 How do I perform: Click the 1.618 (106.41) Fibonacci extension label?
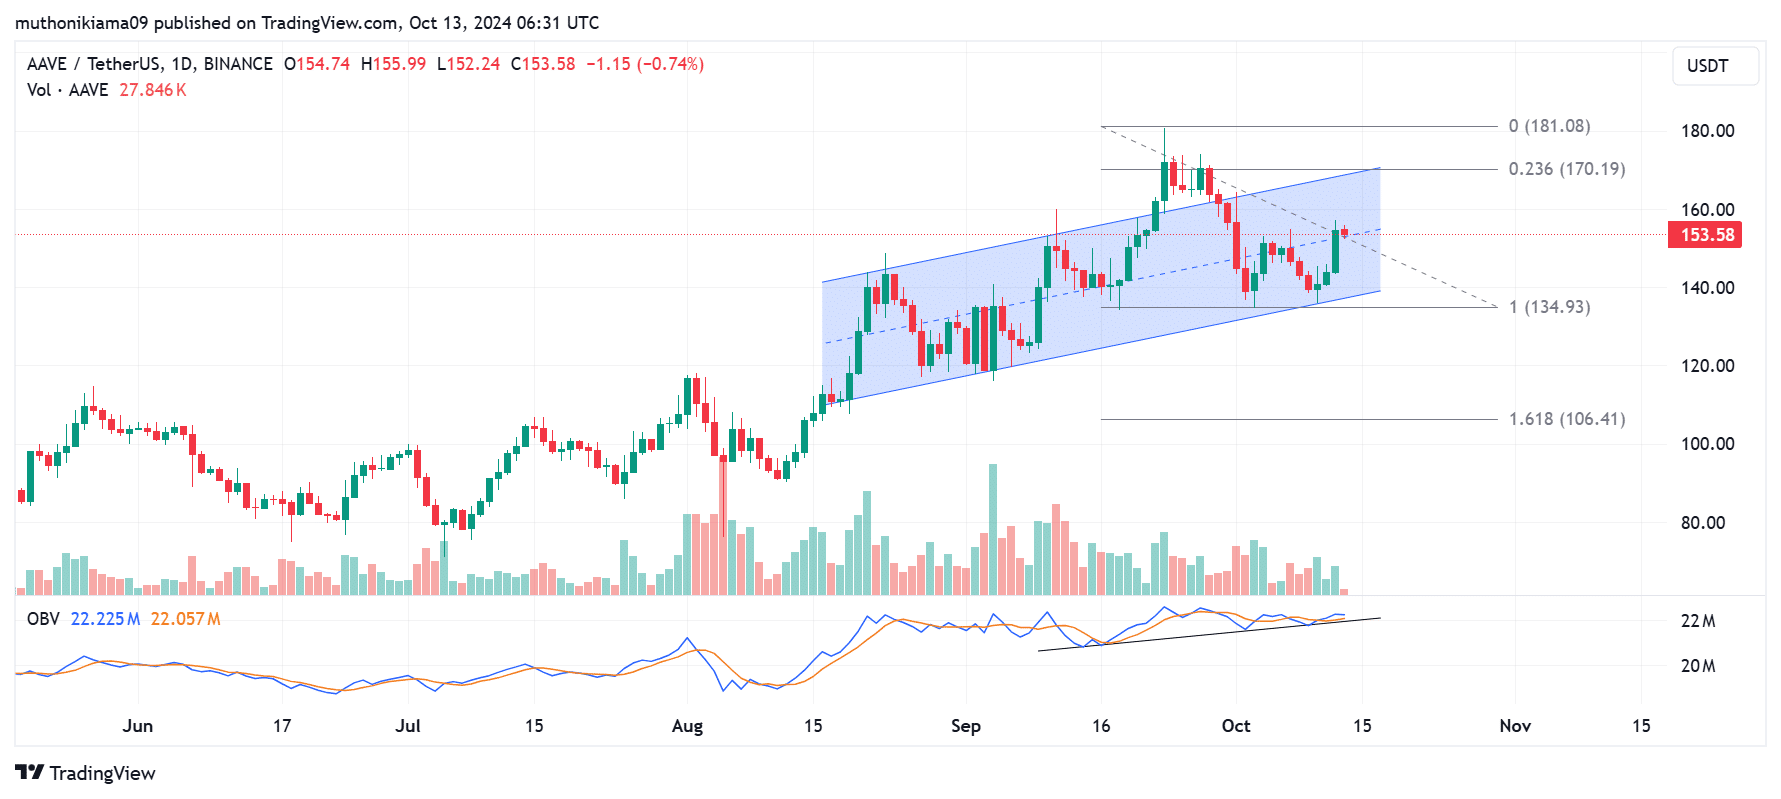[1566, 419]
